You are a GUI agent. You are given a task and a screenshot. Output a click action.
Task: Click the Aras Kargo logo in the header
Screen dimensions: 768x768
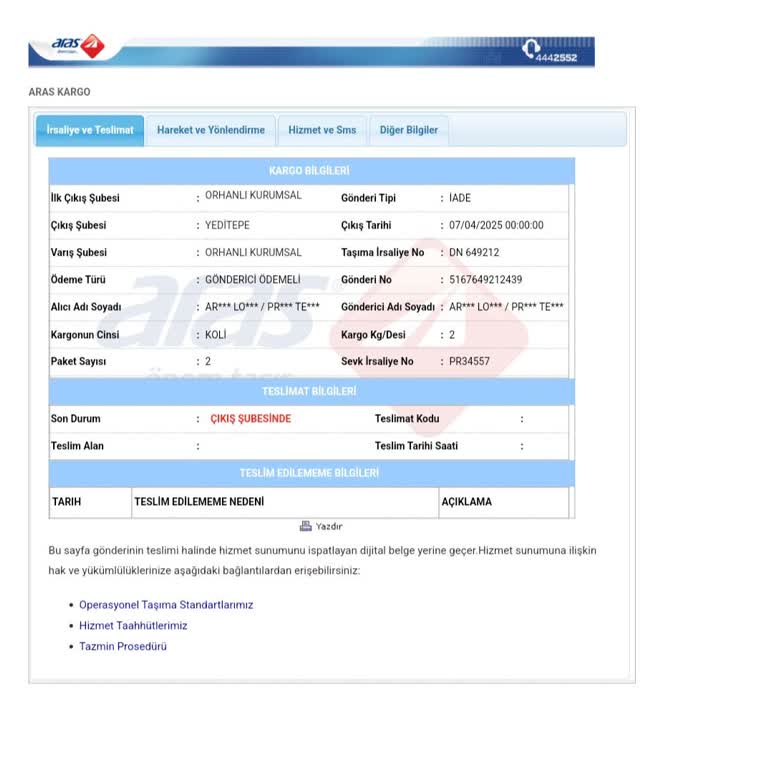(78, 46)
